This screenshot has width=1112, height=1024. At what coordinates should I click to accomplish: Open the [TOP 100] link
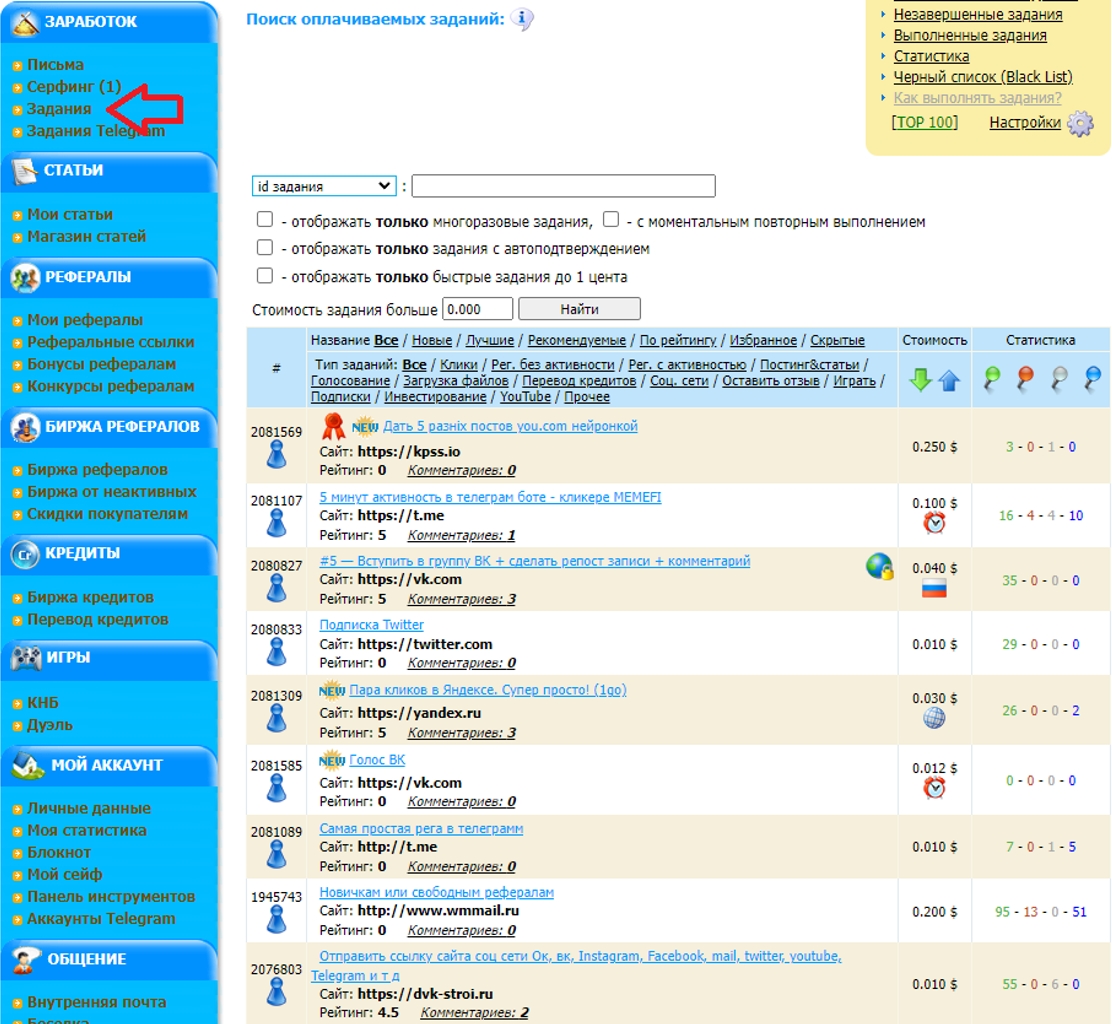[x=925, y=122]
